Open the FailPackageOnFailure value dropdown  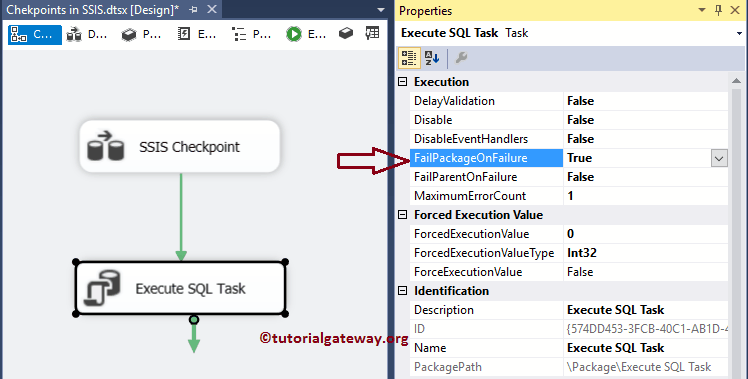(719, 158)
